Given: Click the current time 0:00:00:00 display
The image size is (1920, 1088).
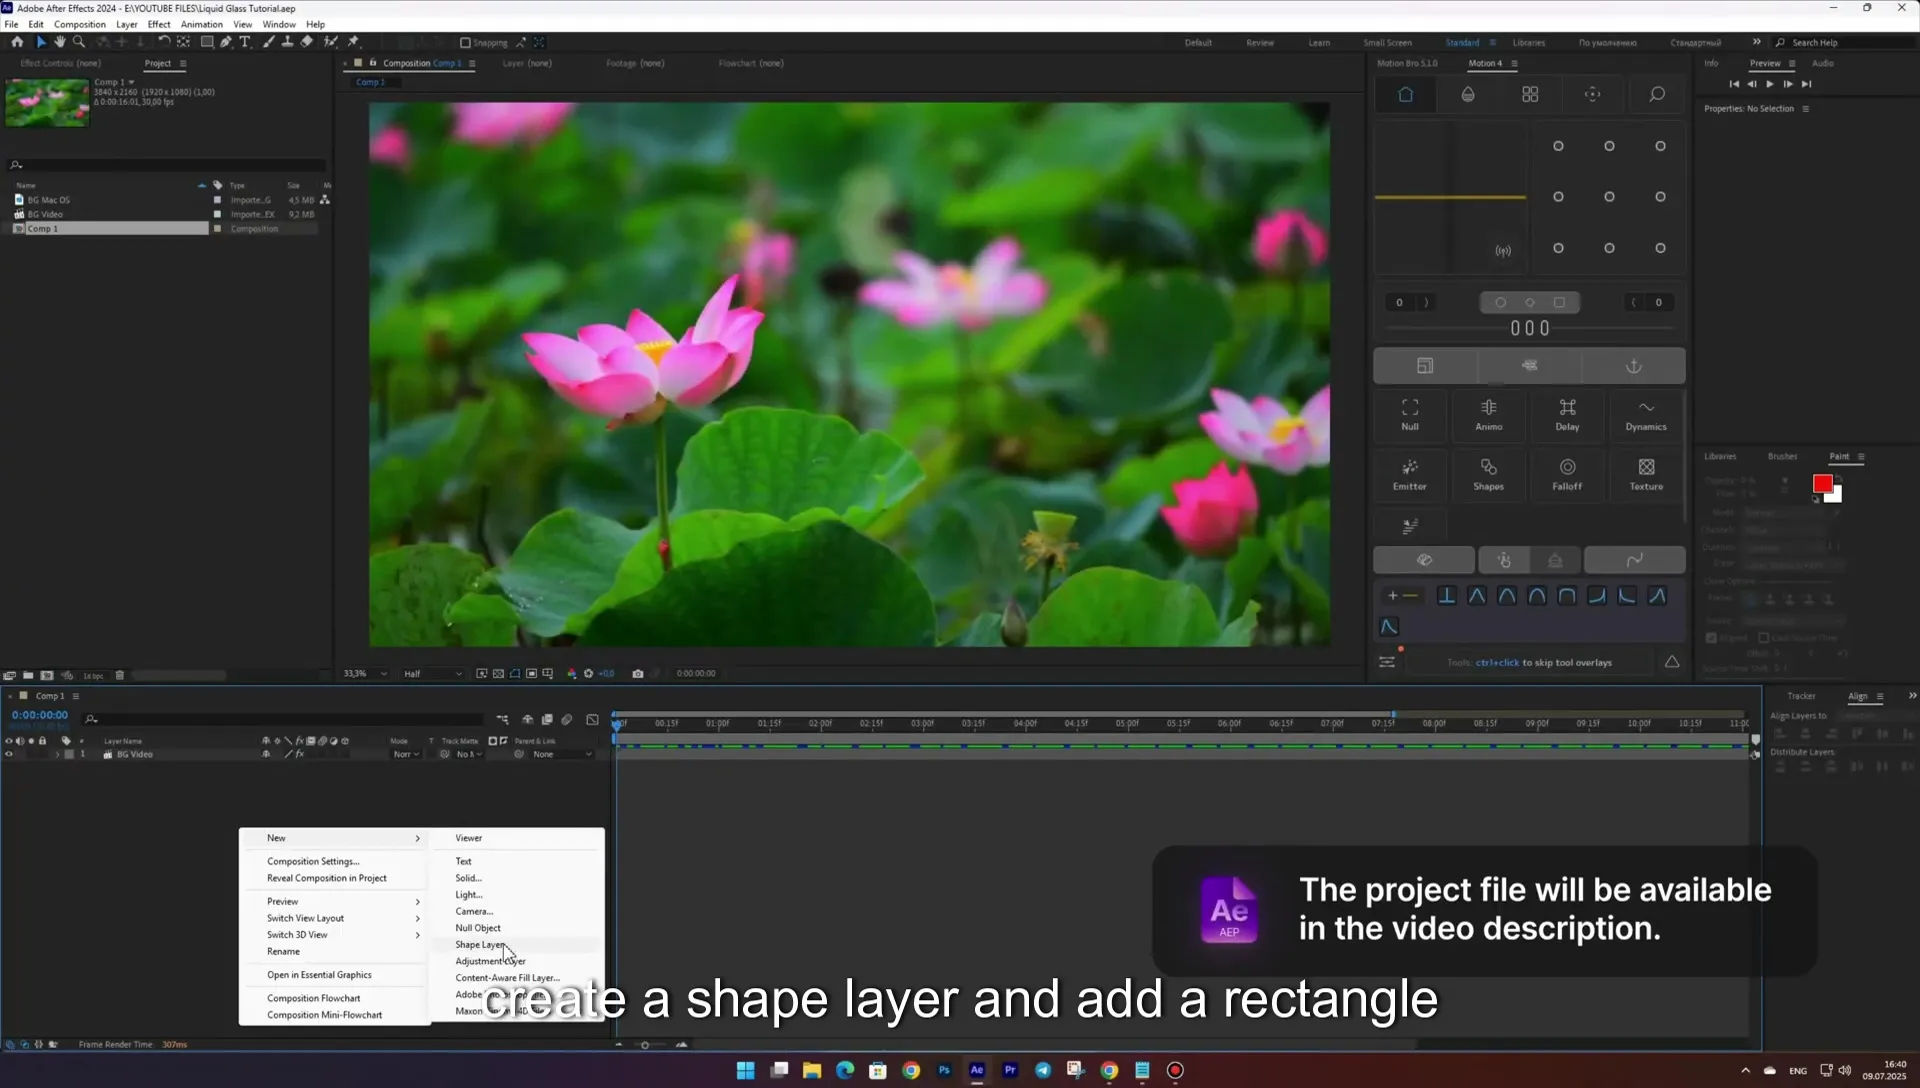Looking at the screenshot, I should pos(40,716).
